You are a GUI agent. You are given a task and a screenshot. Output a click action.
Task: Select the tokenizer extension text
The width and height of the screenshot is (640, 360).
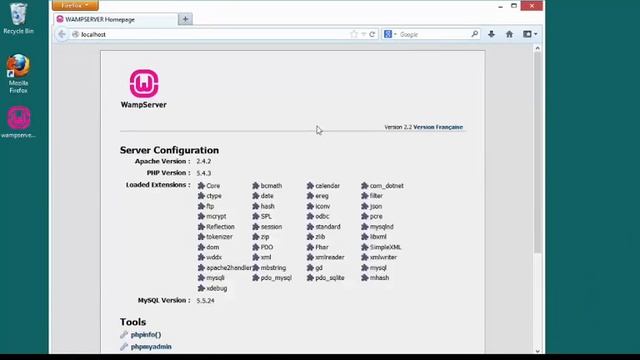point(220,237)
